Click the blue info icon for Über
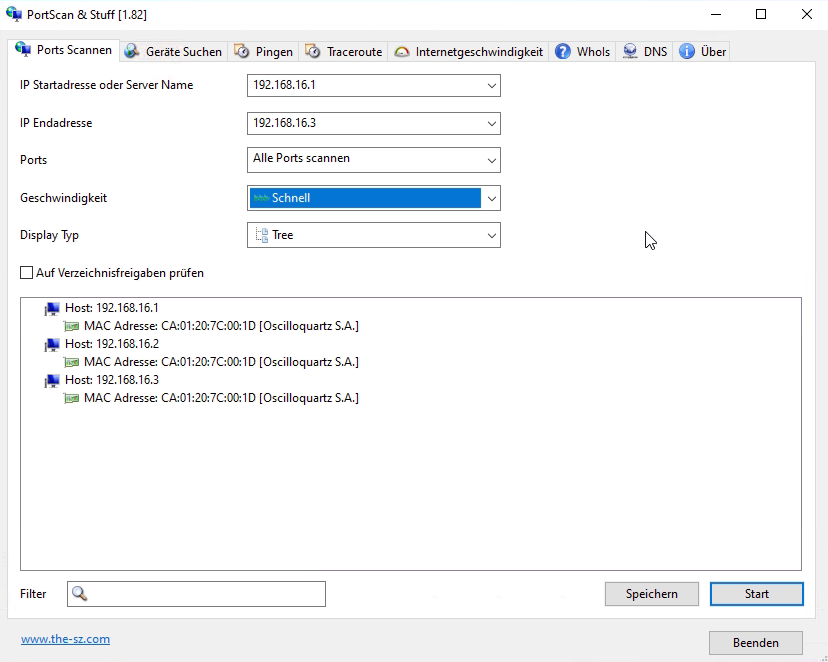This screenshot has width=828, height=662. 687,51
